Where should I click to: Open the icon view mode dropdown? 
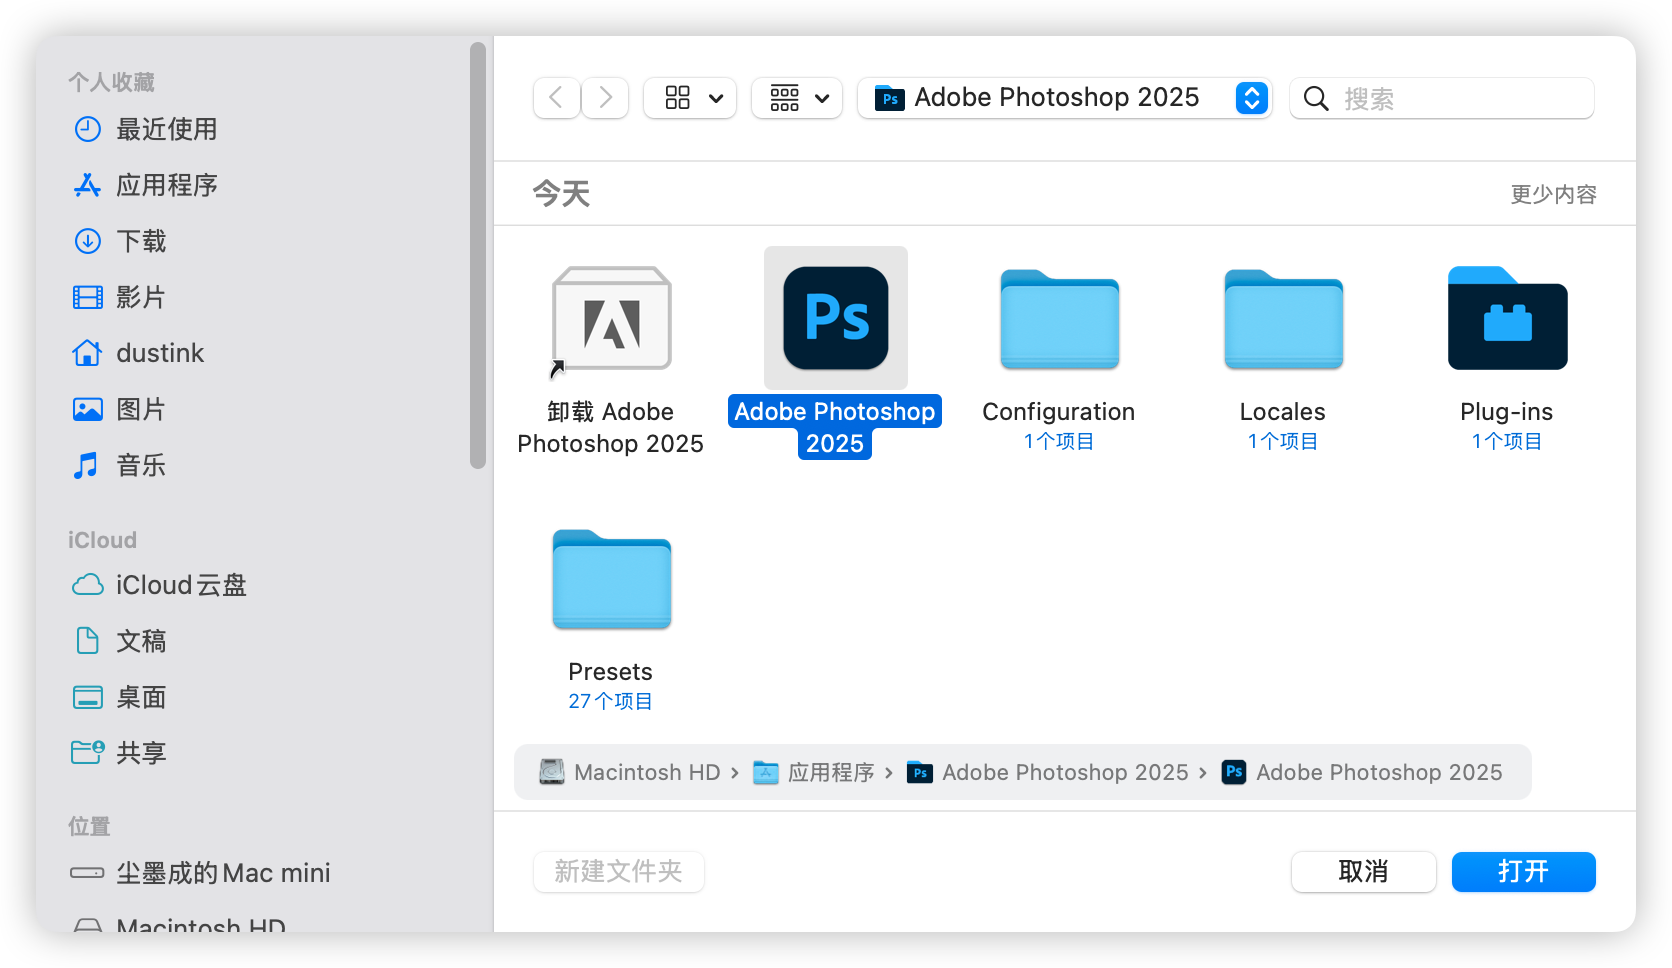click(690, 98)
